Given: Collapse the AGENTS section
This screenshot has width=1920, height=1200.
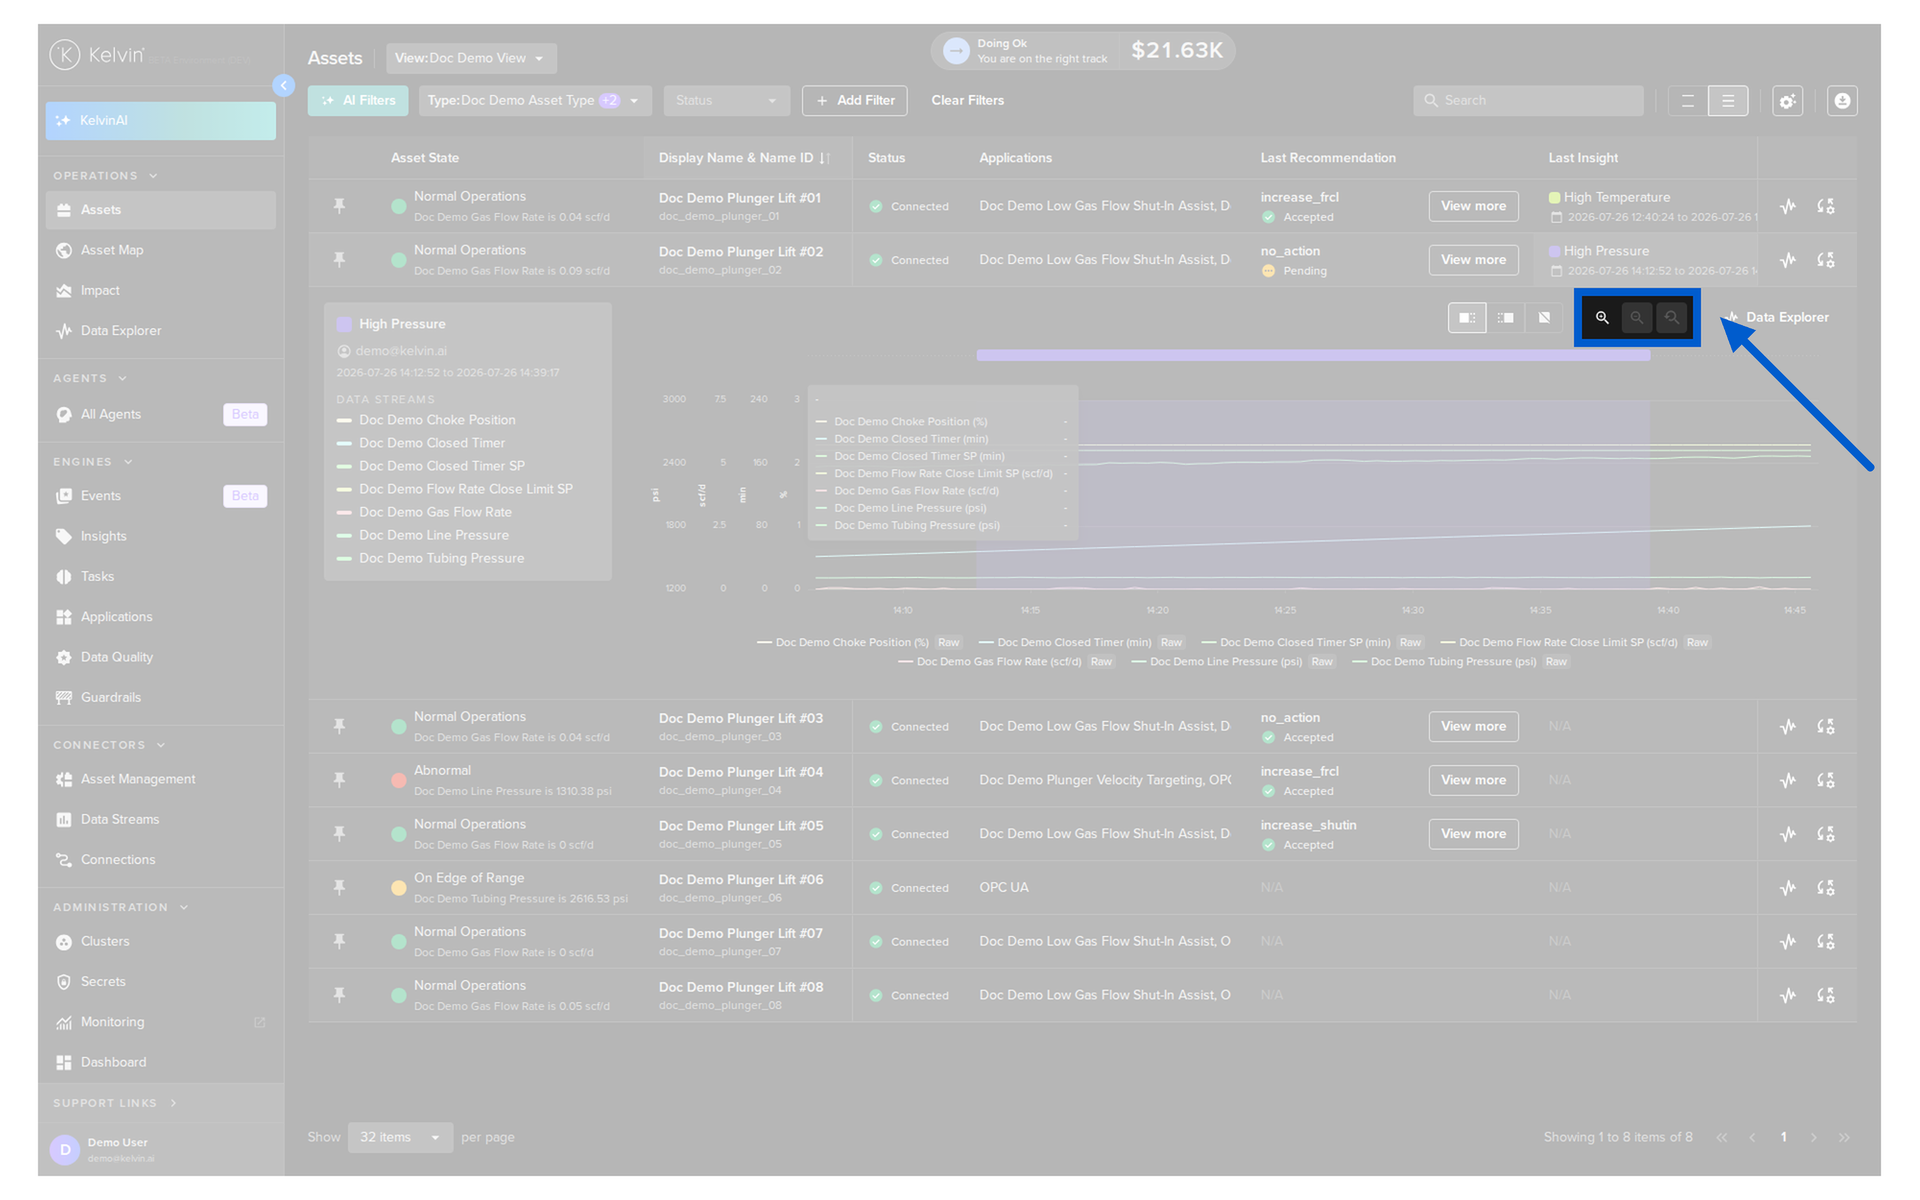Looking at the screenshot, I should pyautogui.click(x=123, y=379).
